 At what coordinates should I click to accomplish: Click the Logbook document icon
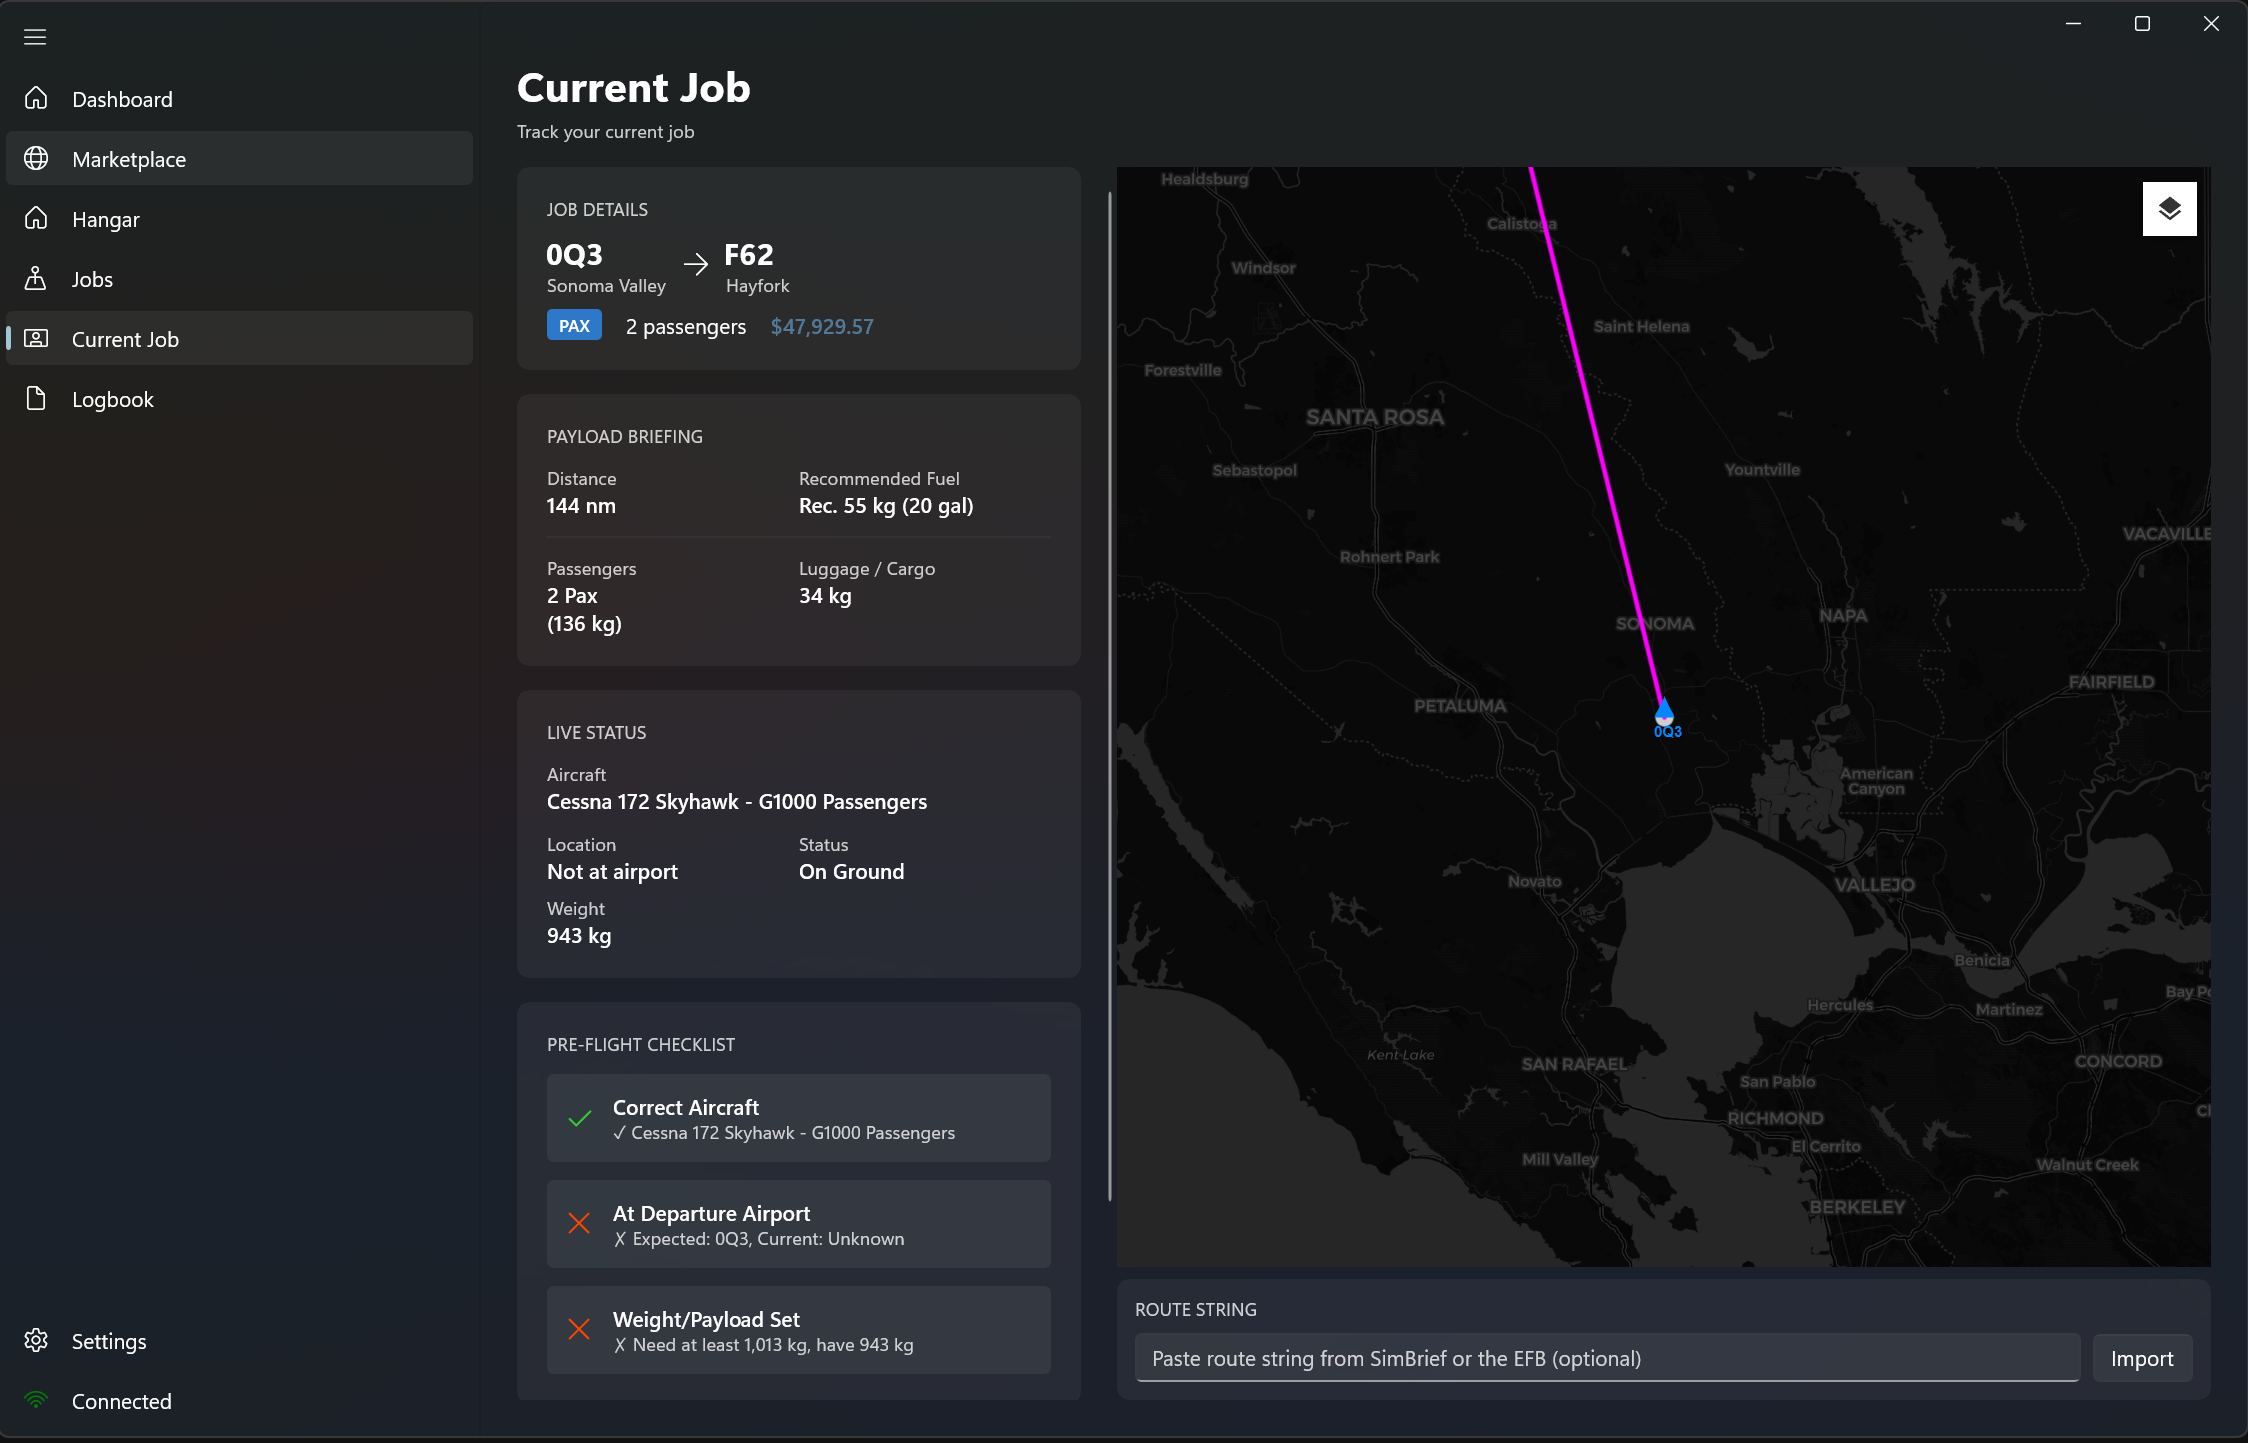click(37, 399)
